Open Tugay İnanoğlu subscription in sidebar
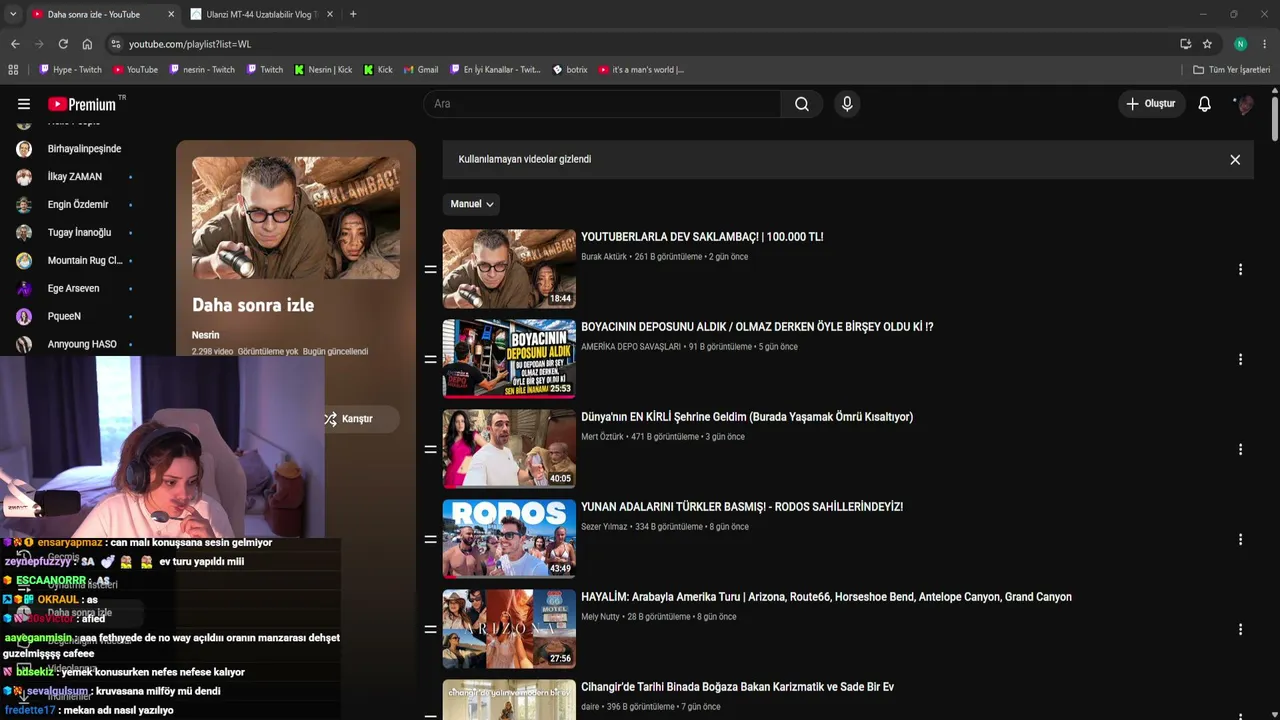The height and width of the screenshot is (720, 1280). (x=76, y=233)
